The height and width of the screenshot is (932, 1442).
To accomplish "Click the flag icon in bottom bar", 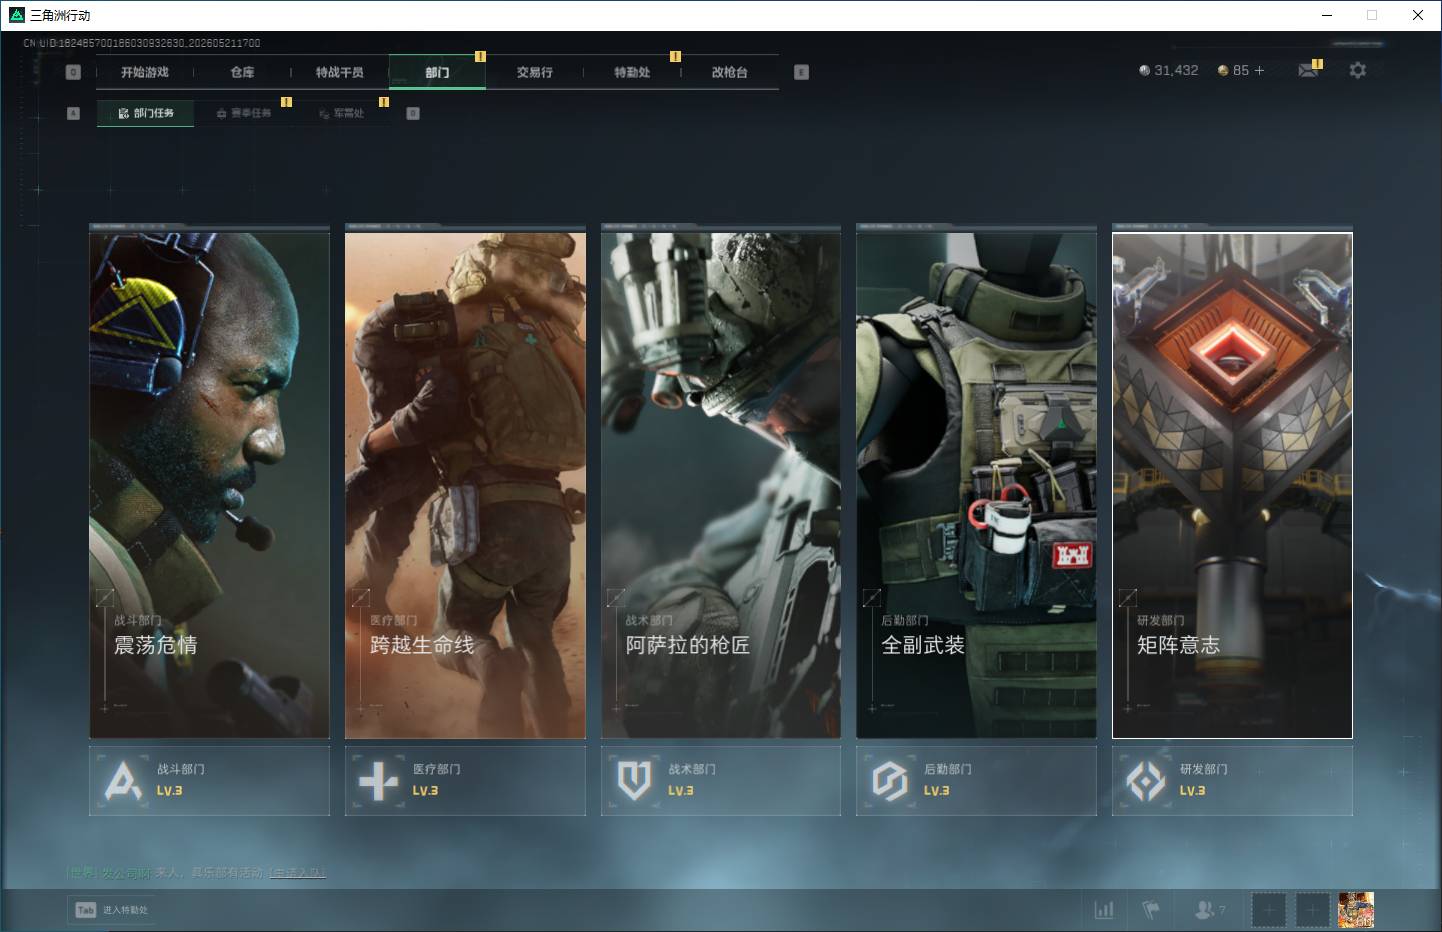I will pos(1151,910).
